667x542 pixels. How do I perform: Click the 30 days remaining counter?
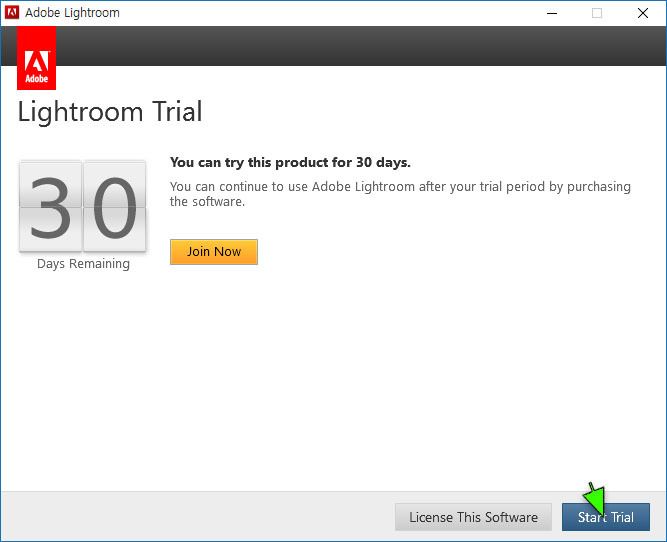[x=83, y=206]
